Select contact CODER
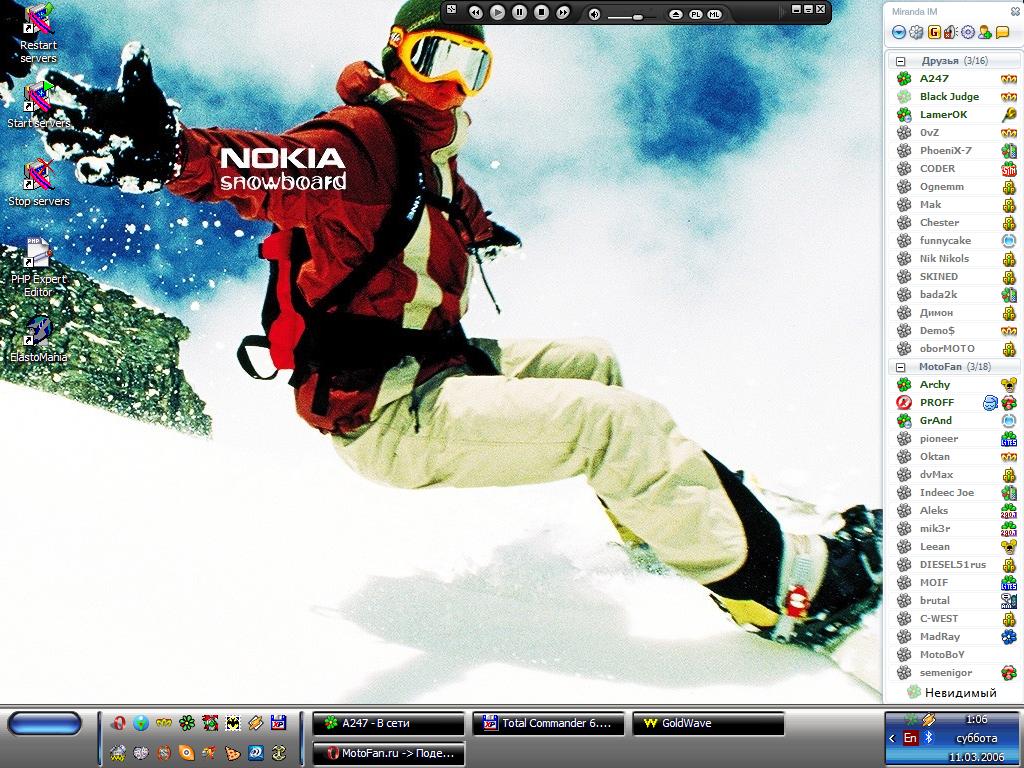Image resolution: width=1024 pixels, height=768 pixels. (953, 168)
